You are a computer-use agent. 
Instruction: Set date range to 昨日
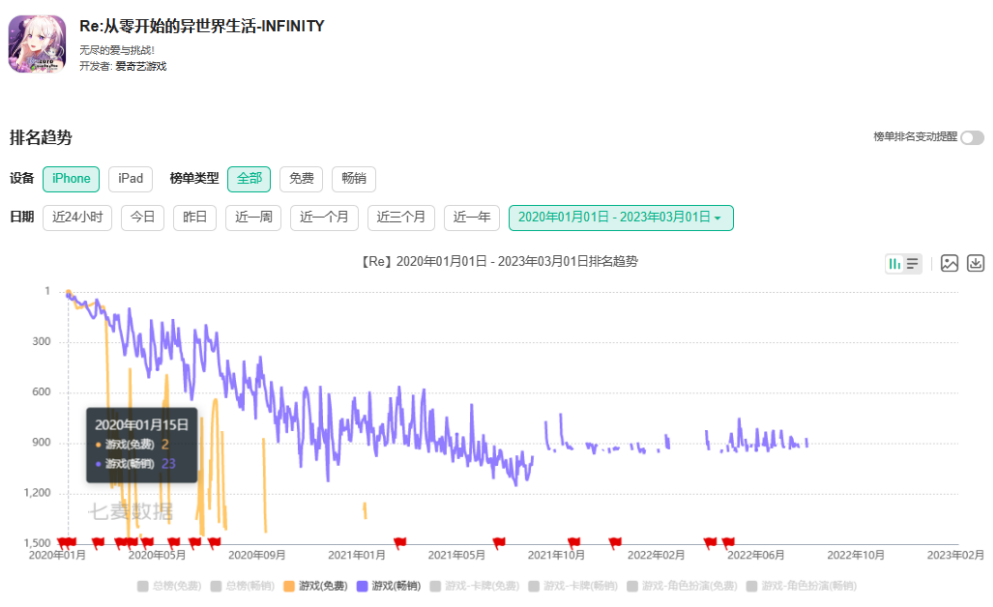tap(195, 217)
